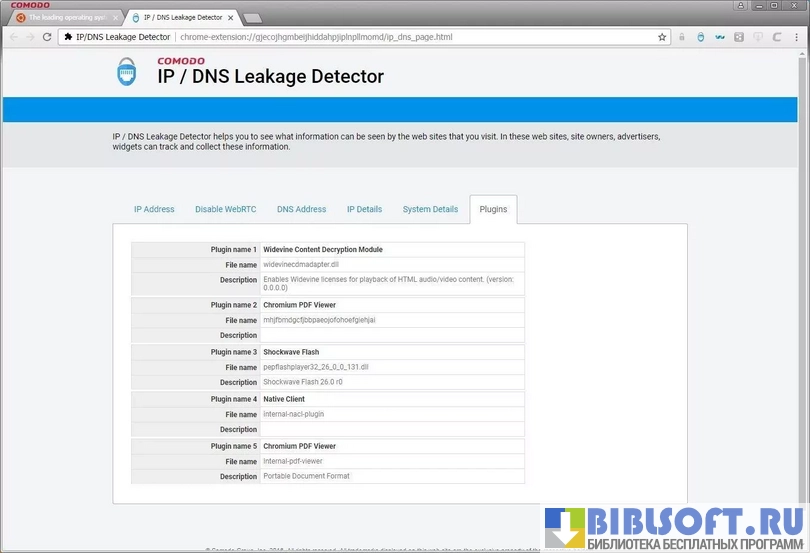
Task: Click the Comodo C icon in toolbar
Action: [x=776, y=37]
